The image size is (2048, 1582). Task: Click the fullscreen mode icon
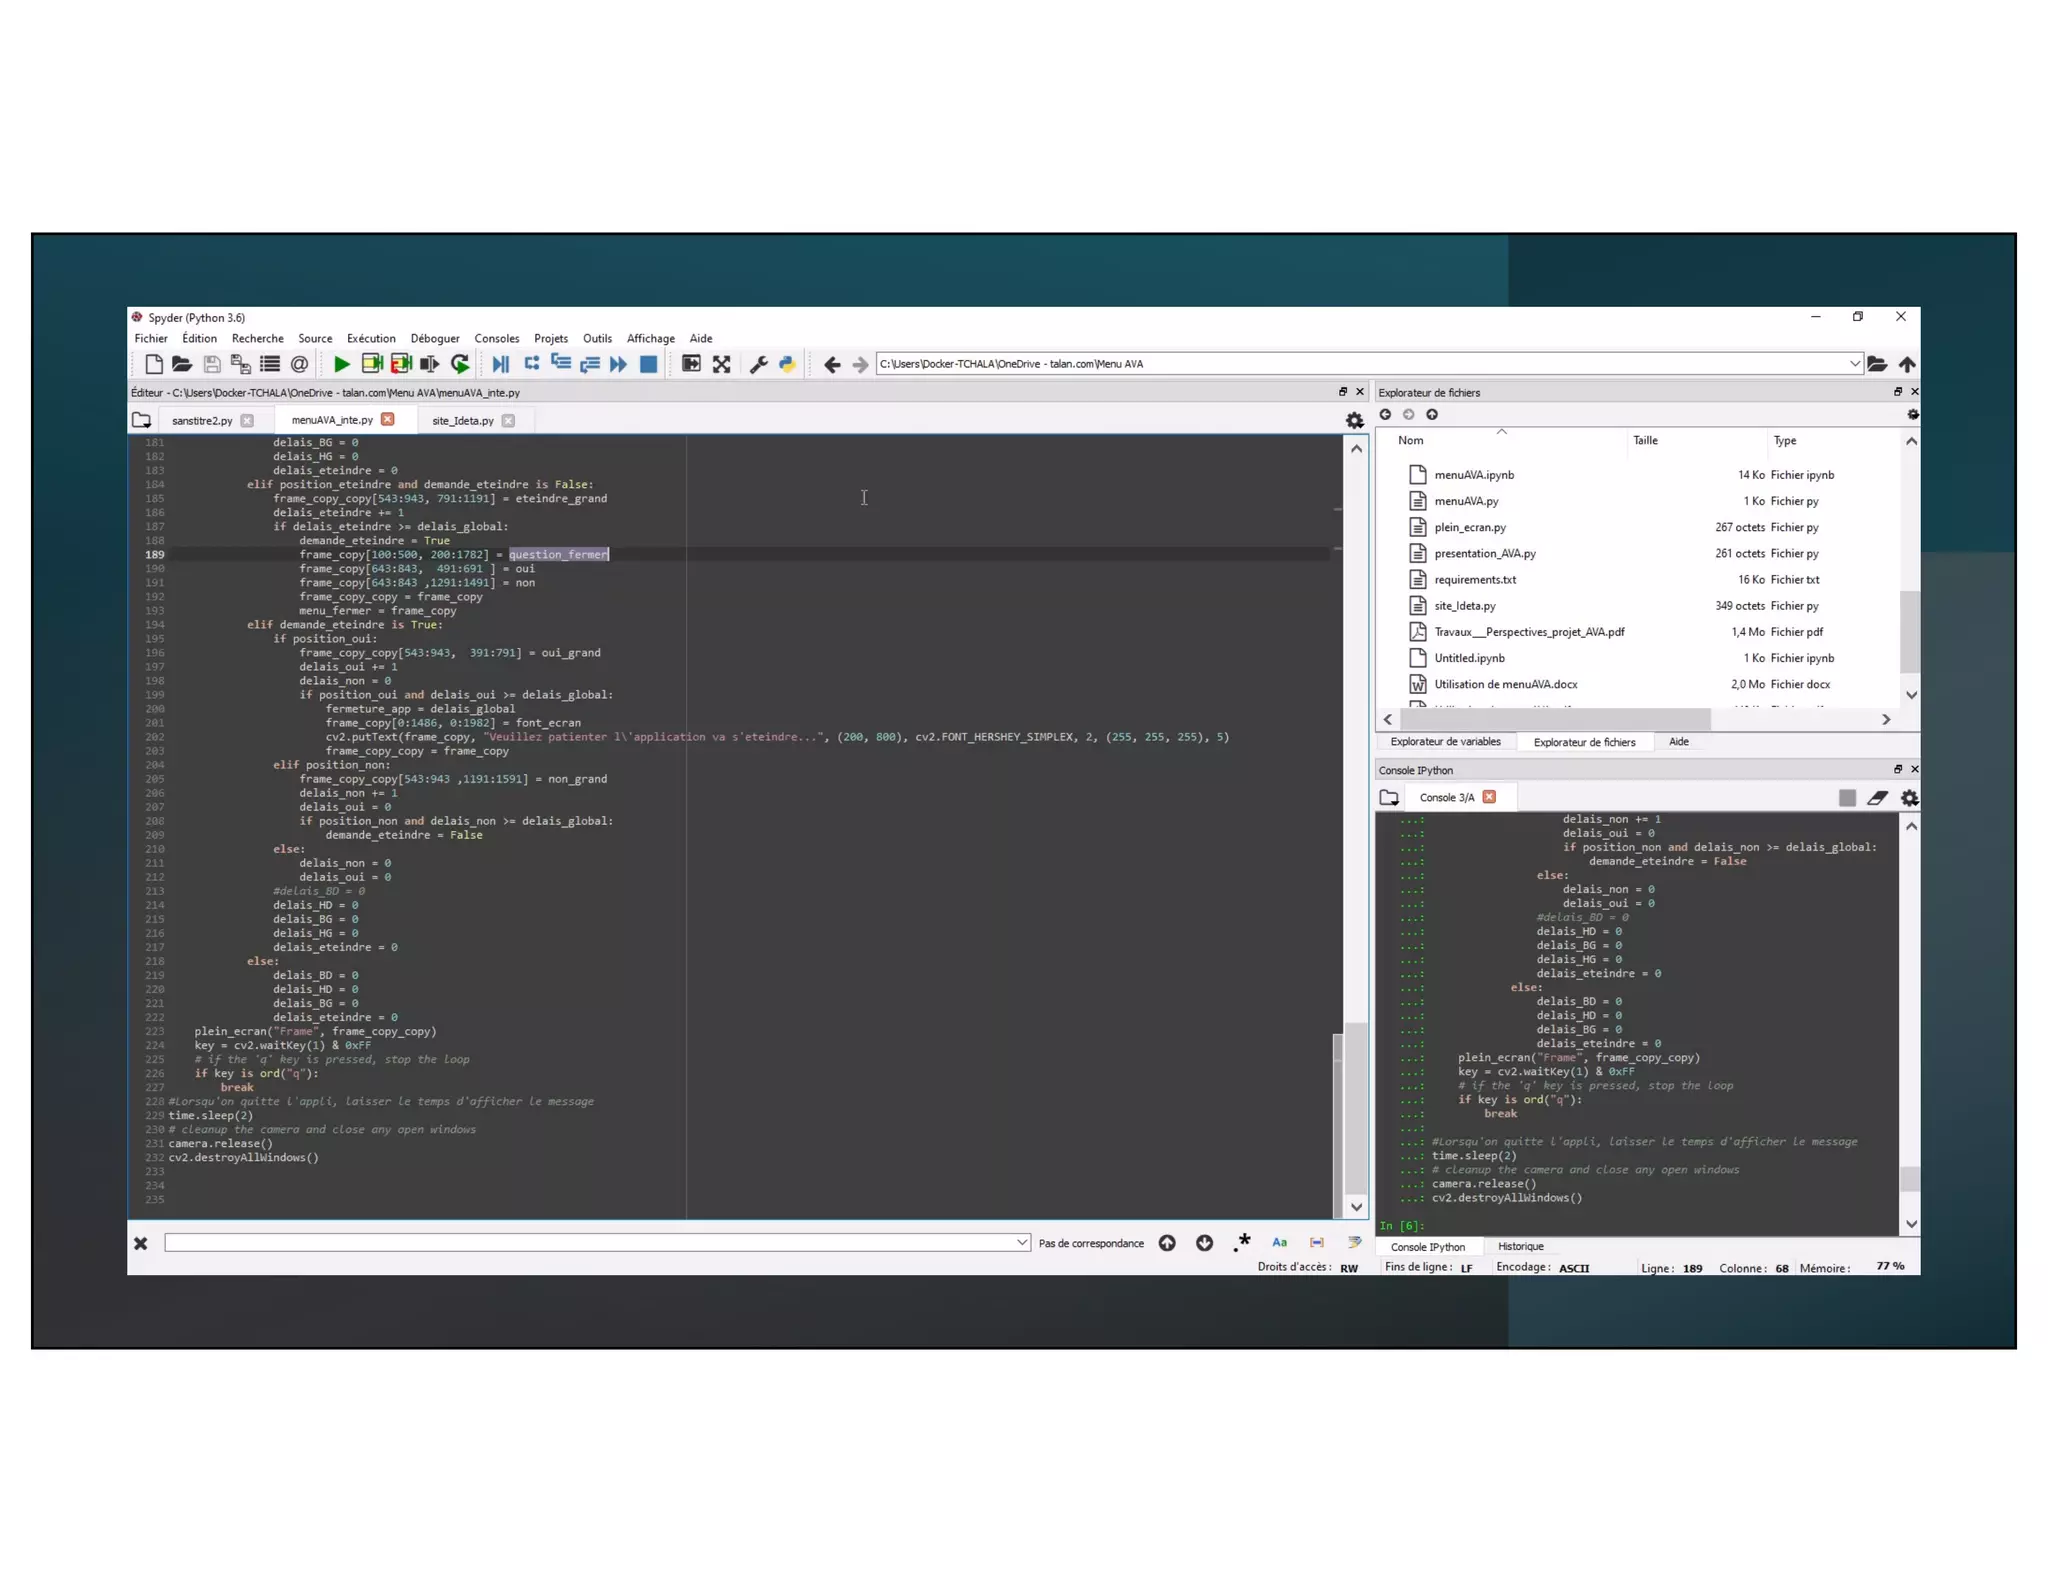click(721, 364)
